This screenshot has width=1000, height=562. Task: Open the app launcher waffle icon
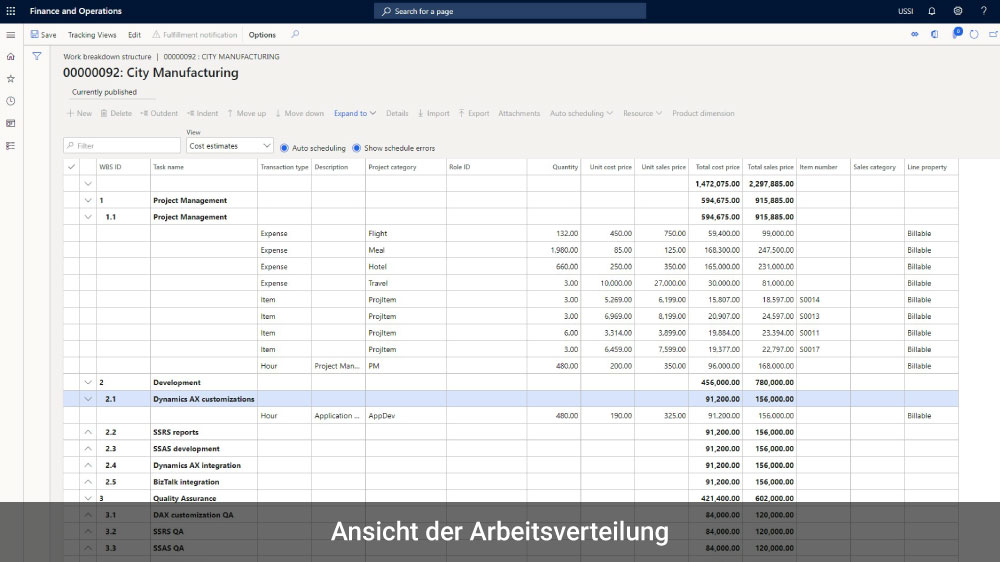click(11, 11)
